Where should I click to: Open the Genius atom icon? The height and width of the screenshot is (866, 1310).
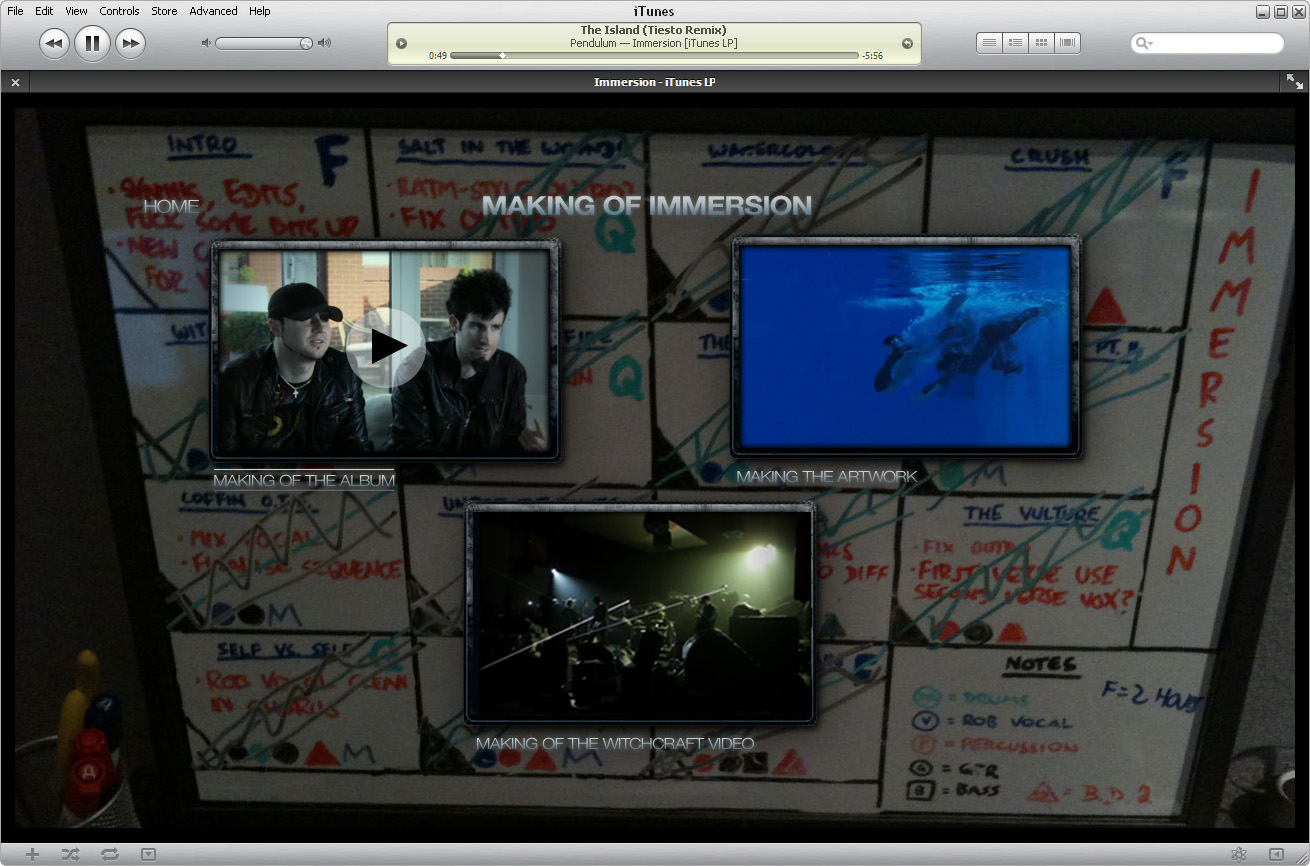click(1239, 854)
